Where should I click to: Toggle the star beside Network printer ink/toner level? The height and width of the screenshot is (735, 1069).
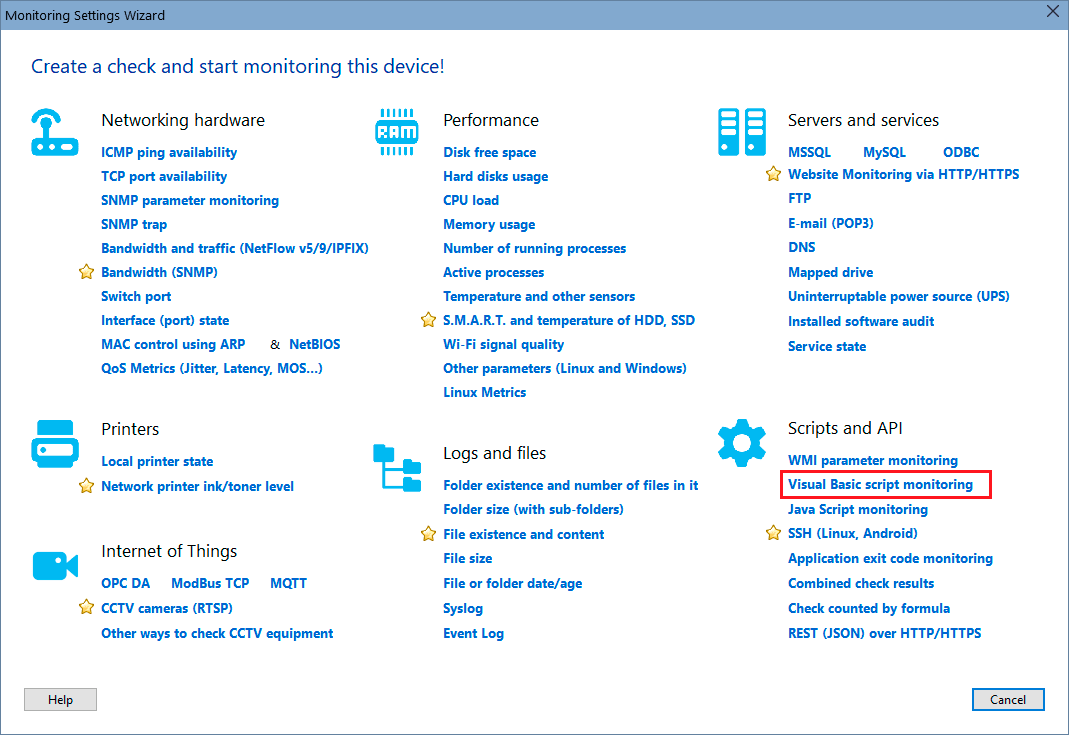[86, 486]
